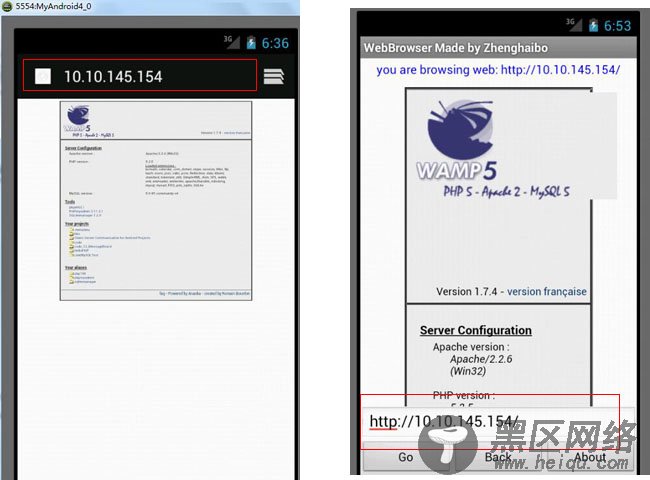Click the http://10.10.145.154/ URL input field
The image size is (650, 480).
coord(497,422)
